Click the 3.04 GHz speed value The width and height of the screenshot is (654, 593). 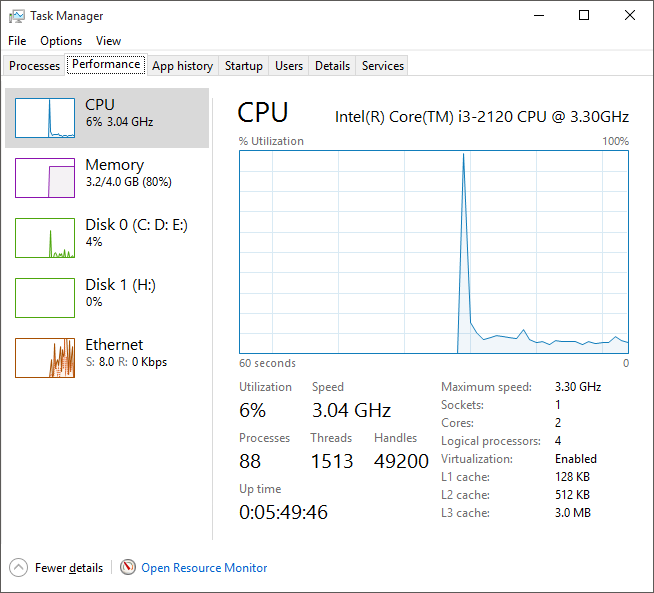pos(351,410)
